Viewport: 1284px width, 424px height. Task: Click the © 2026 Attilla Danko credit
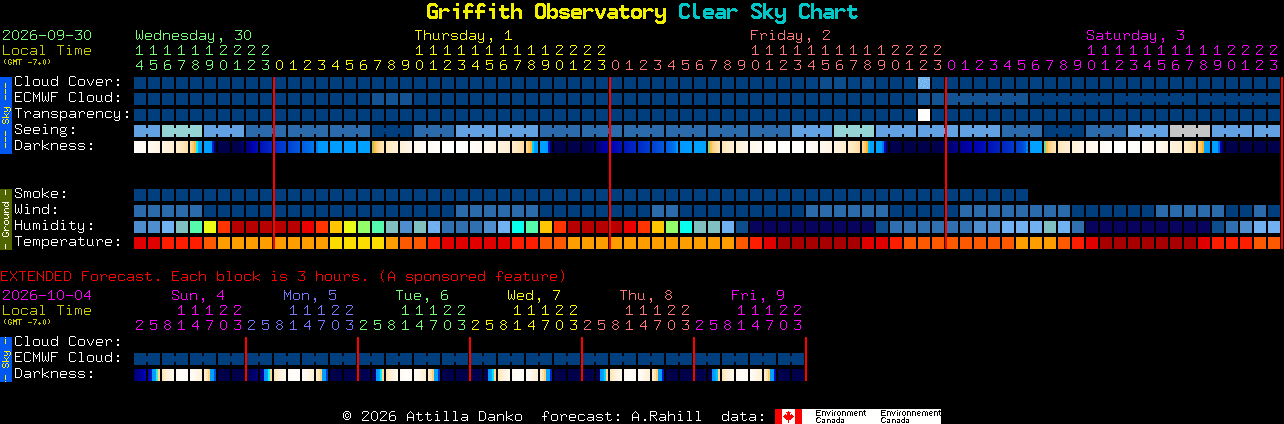[x=432, y=416]
